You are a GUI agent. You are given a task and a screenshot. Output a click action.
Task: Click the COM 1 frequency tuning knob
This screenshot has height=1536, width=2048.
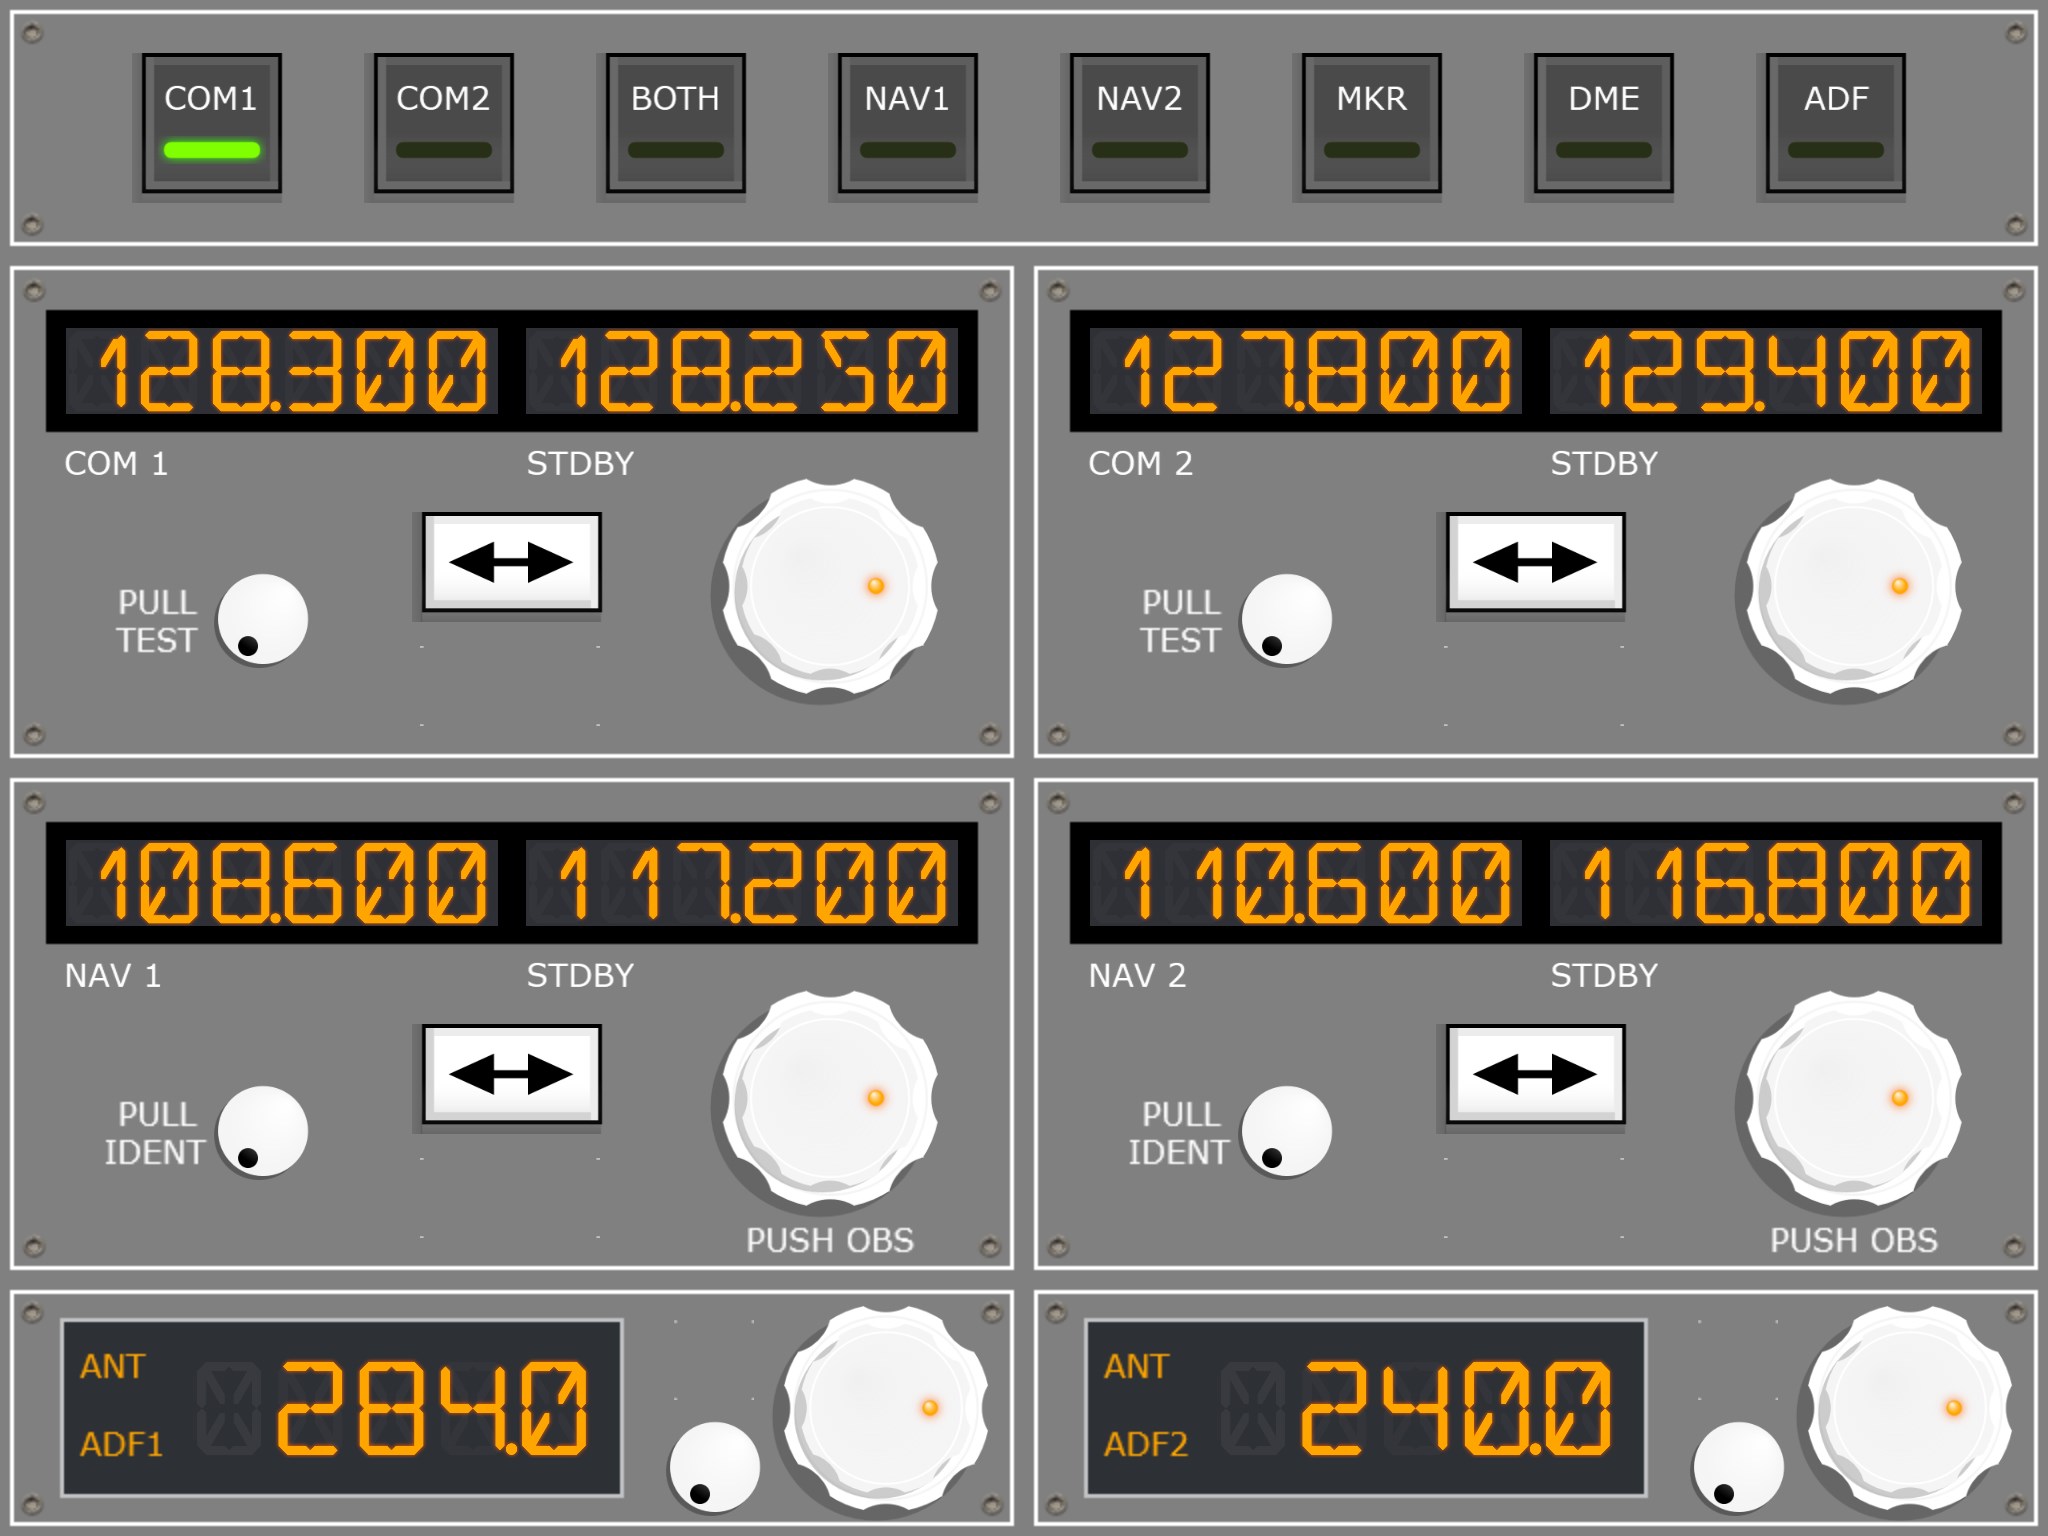click(829, 587)
